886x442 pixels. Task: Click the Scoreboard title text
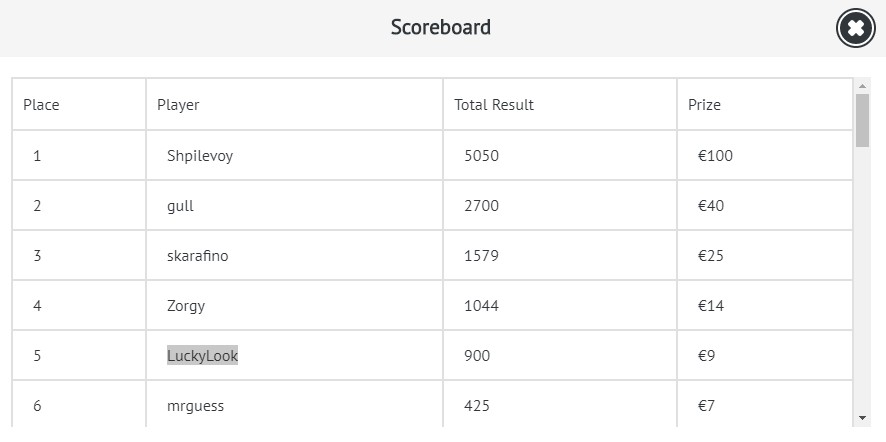441,28
